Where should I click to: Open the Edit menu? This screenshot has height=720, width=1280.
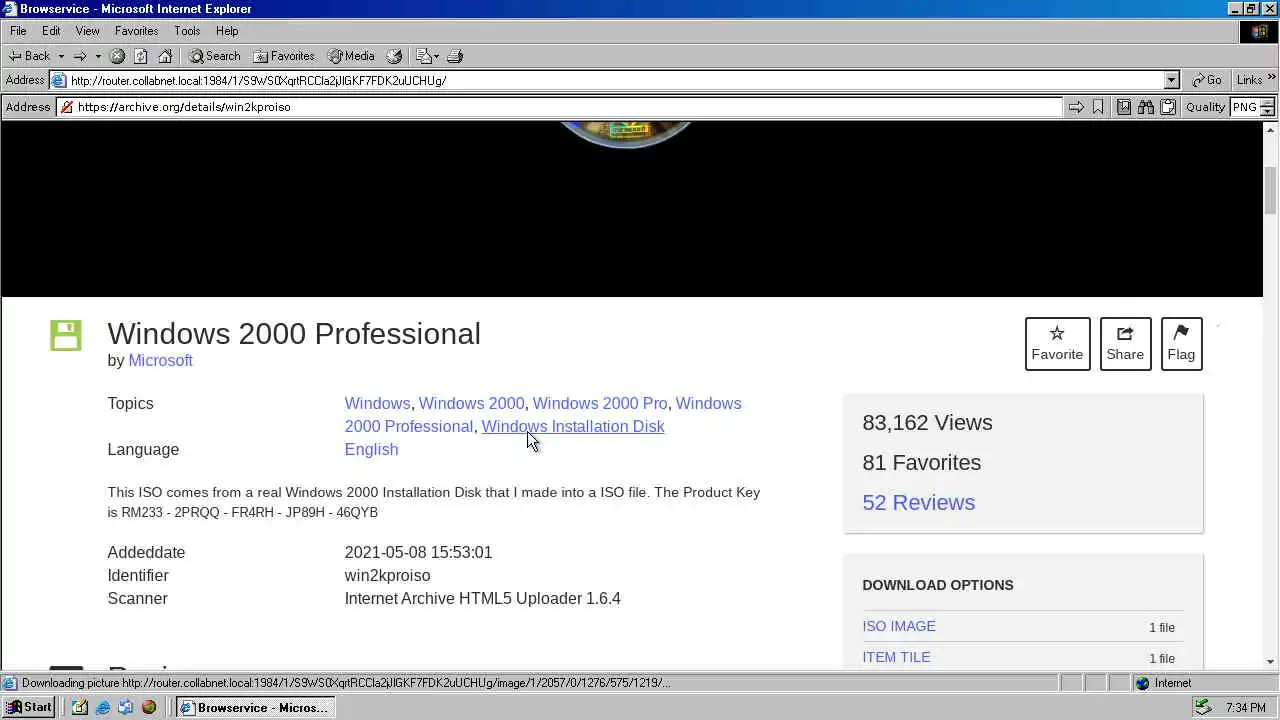(x=51, y=31)
